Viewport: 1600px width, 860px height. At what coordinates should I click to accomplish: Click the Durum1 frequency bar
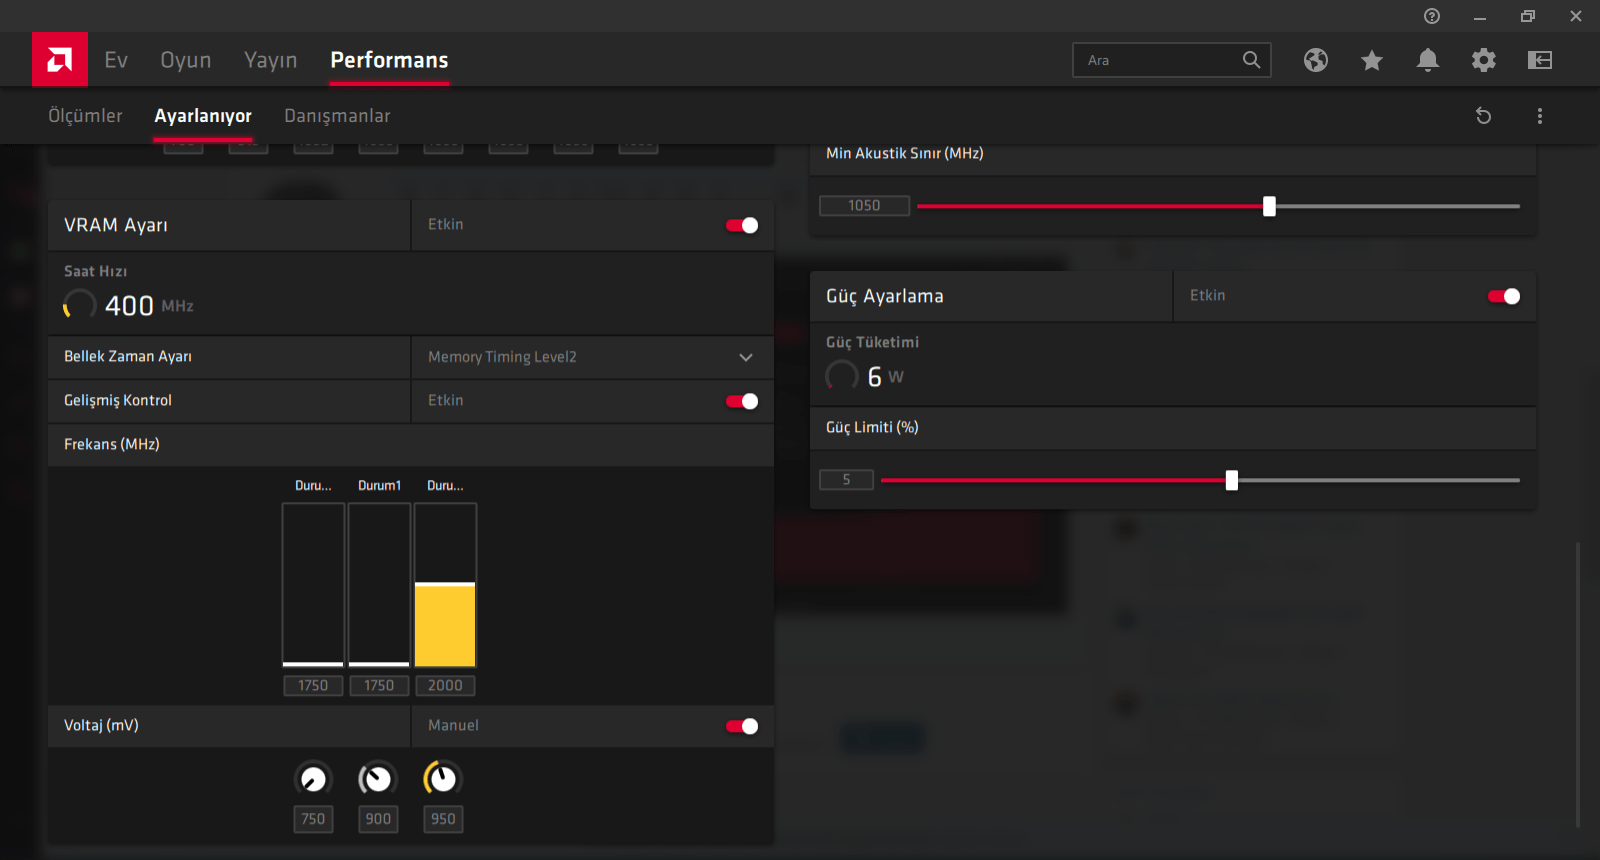pos(379,585)
